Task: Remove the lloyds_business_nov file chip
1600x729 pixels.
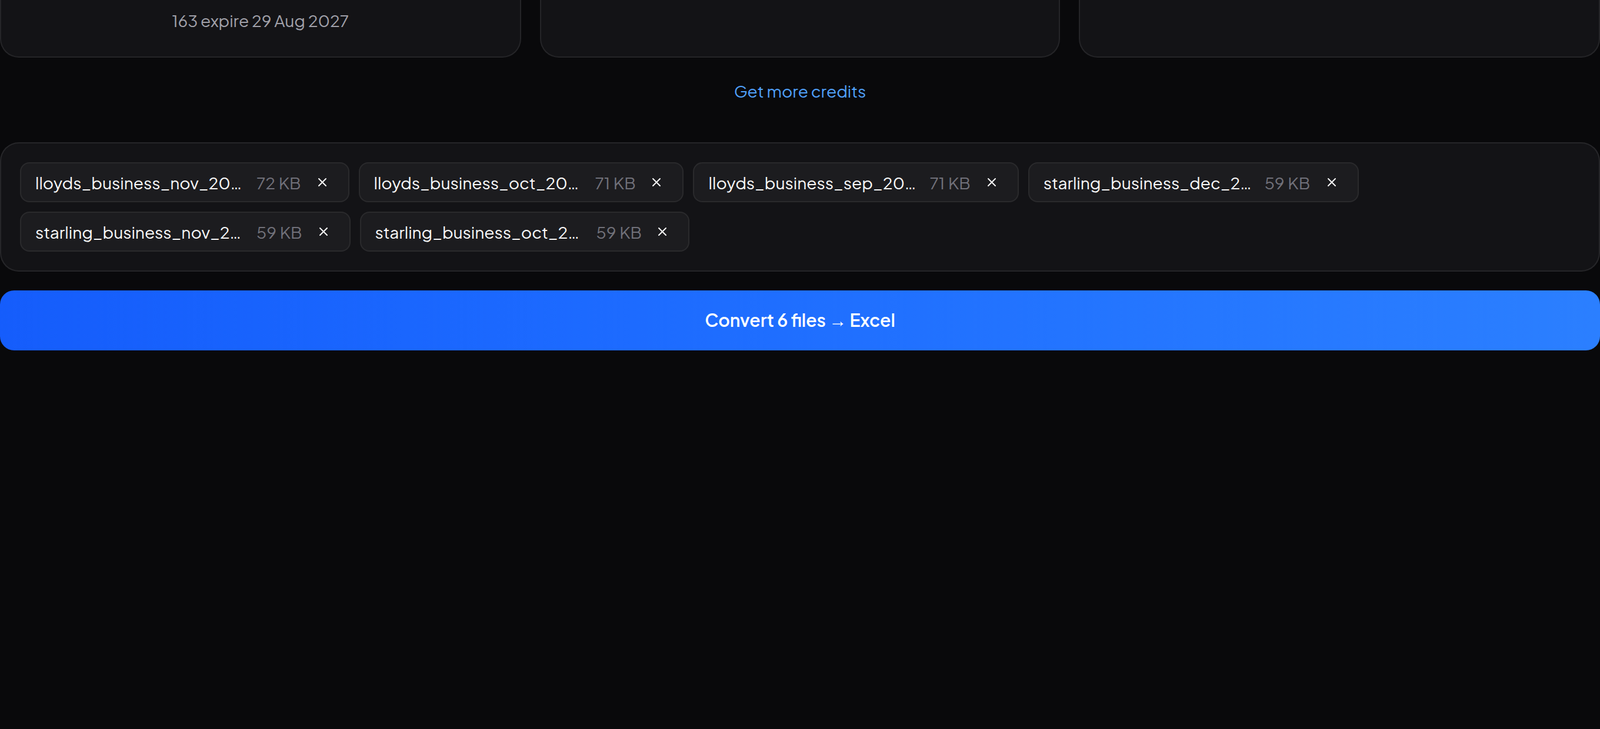Action: pos(322,183)
